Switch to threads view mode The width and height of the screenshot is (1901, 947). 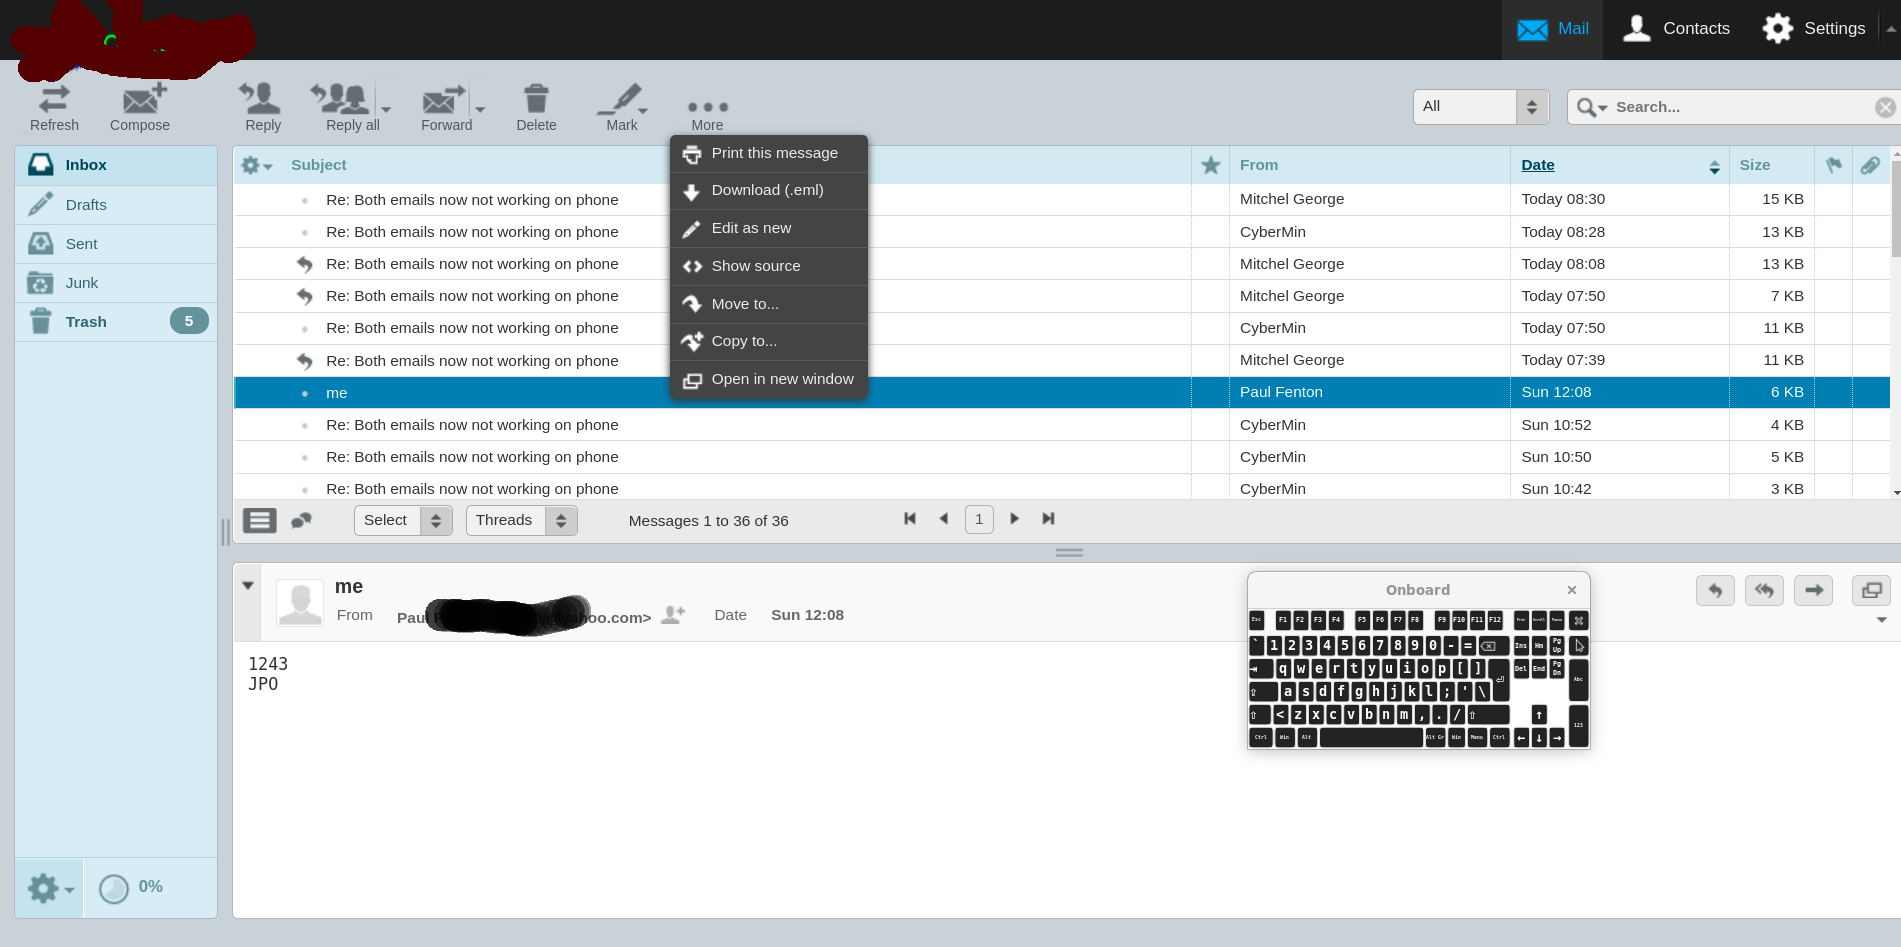(x=301, y=520)
